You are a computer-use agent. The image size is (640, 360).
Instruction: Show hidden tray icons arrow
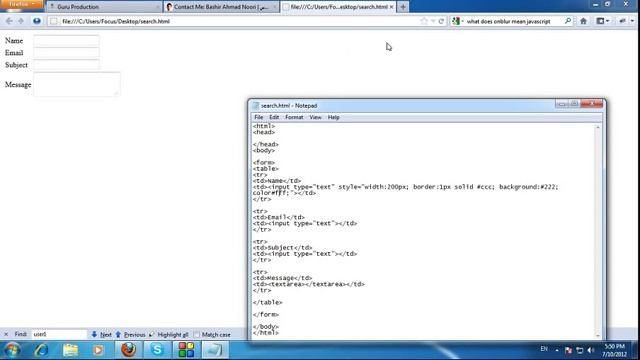click(557, 350)
